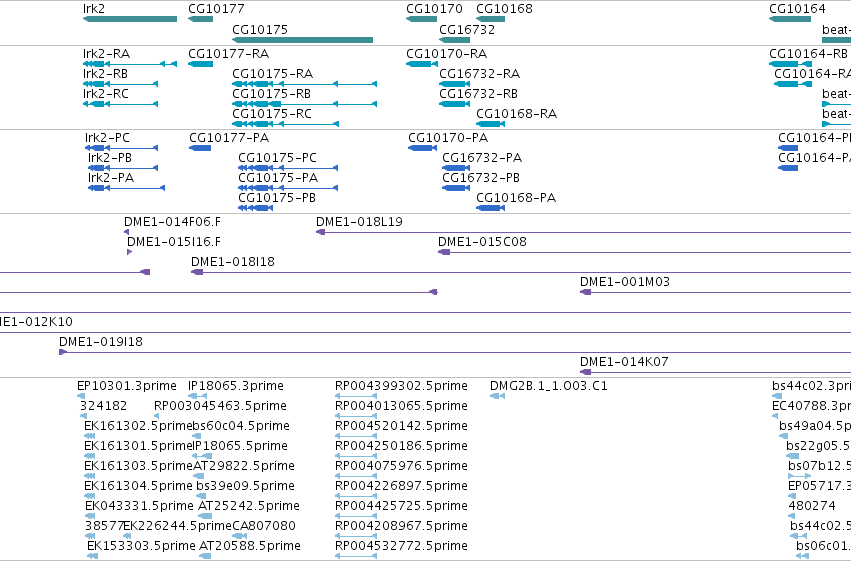Viewport: 851px width, 561px height.
Task: Select EST EK161304.5prime
Action: [90, 496]
